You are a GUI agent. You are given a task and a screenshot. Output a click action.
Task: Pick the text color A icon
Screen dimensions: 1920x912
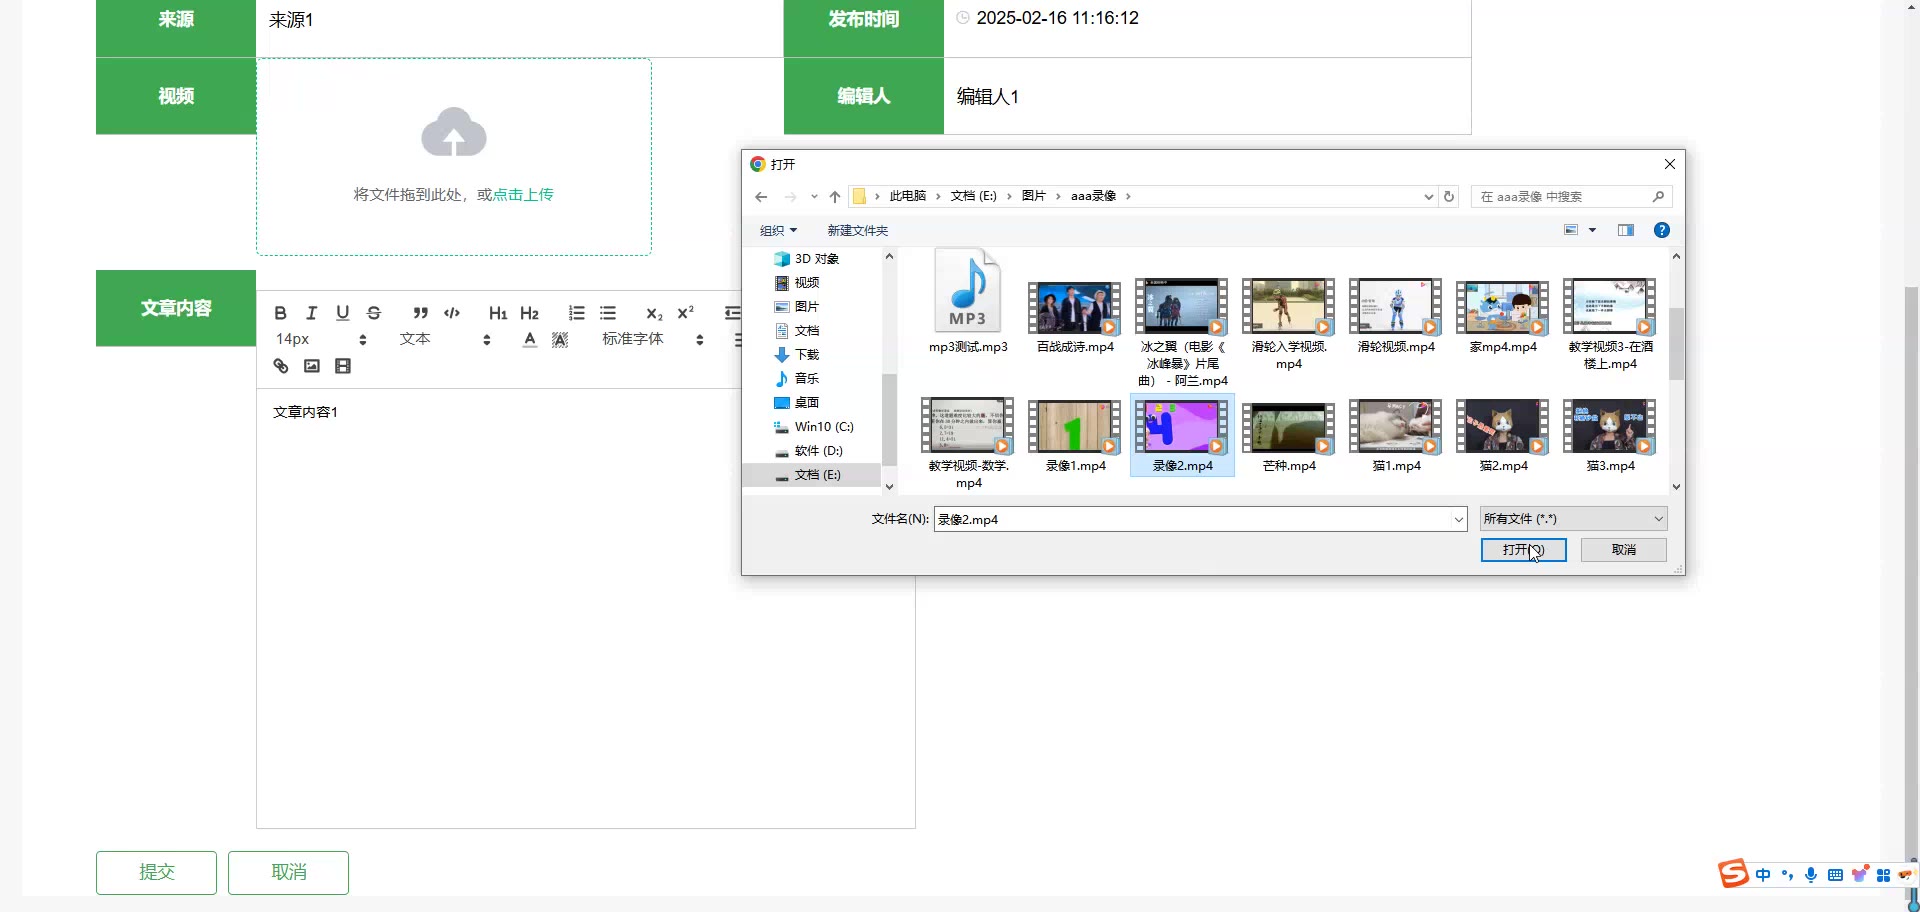(x=530, y=340)
